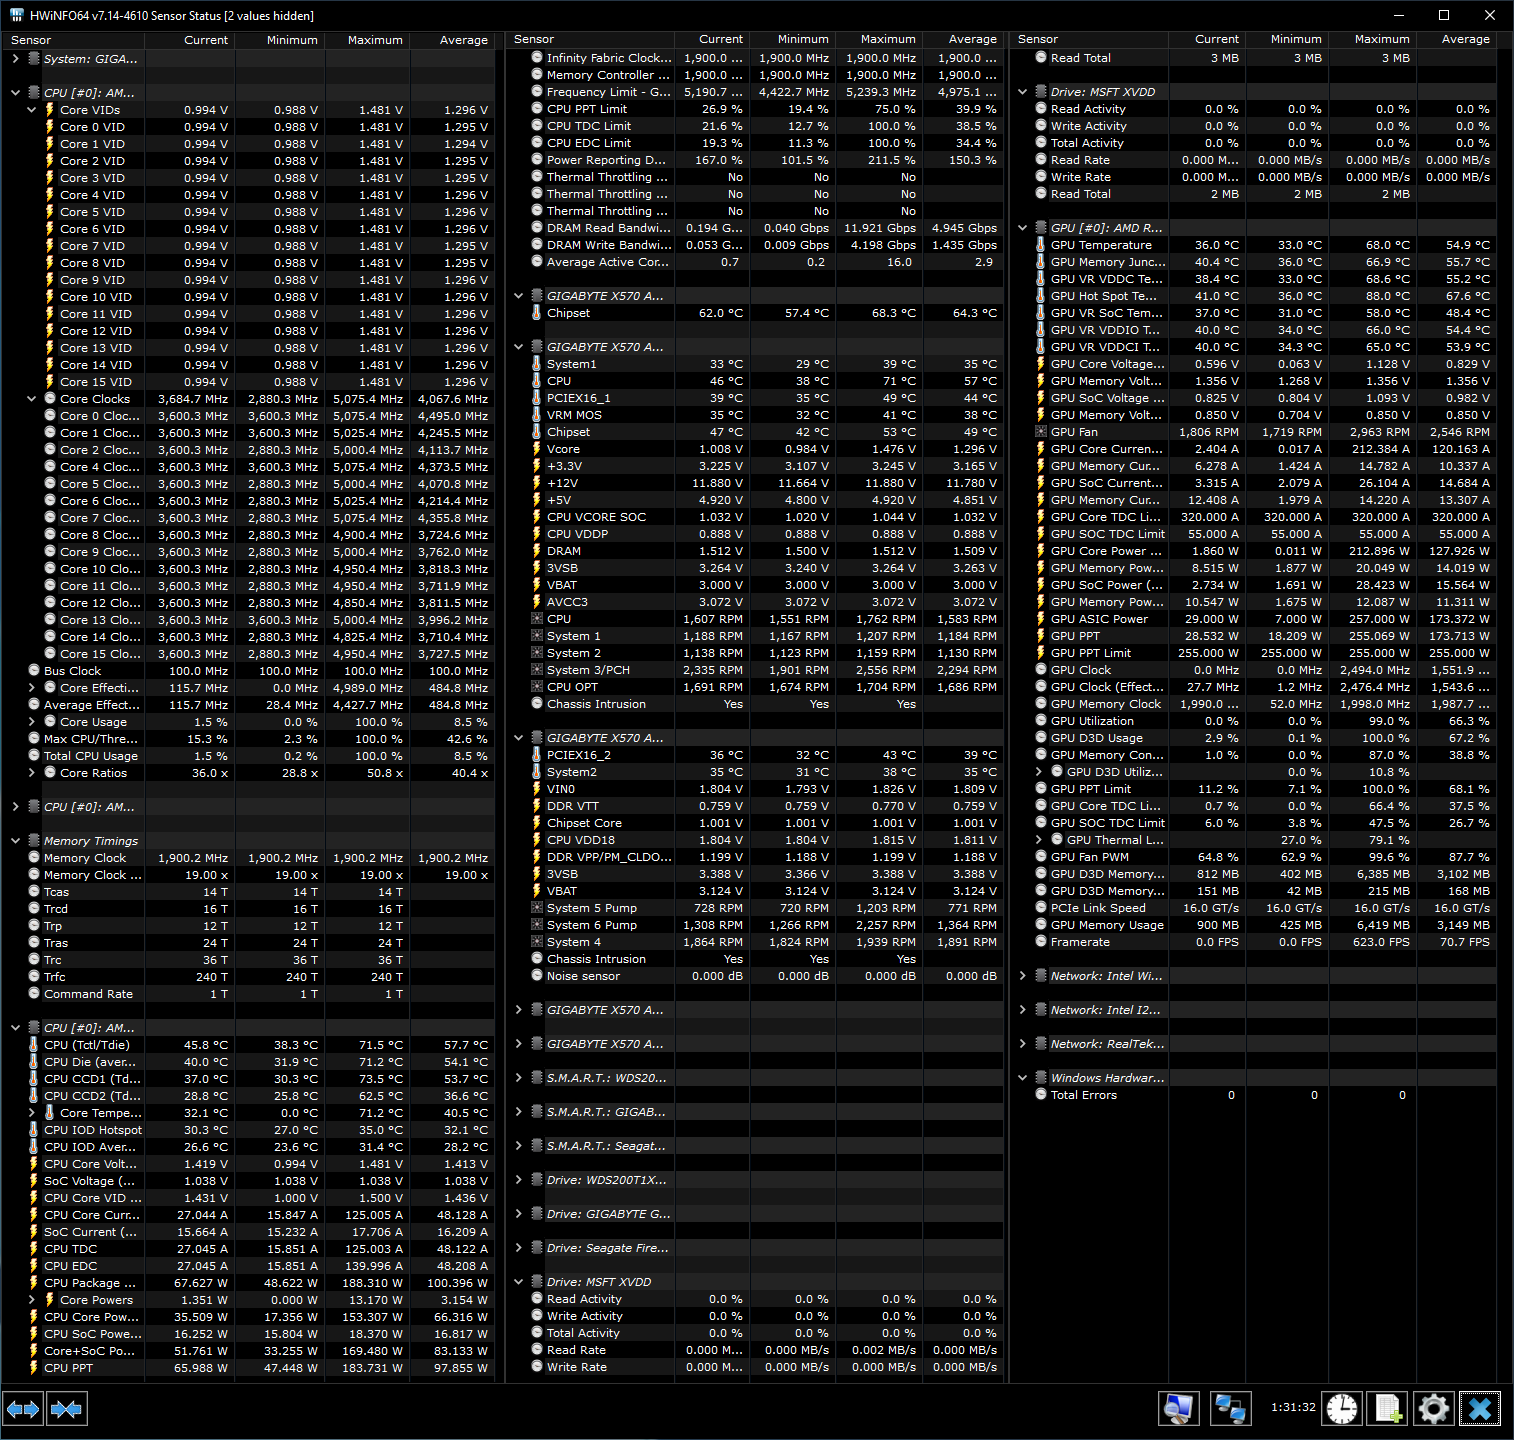Expand the Core Ratios subgroup
The width and height of the screenshot is (1514, 1440).
[x=31, y=773]
